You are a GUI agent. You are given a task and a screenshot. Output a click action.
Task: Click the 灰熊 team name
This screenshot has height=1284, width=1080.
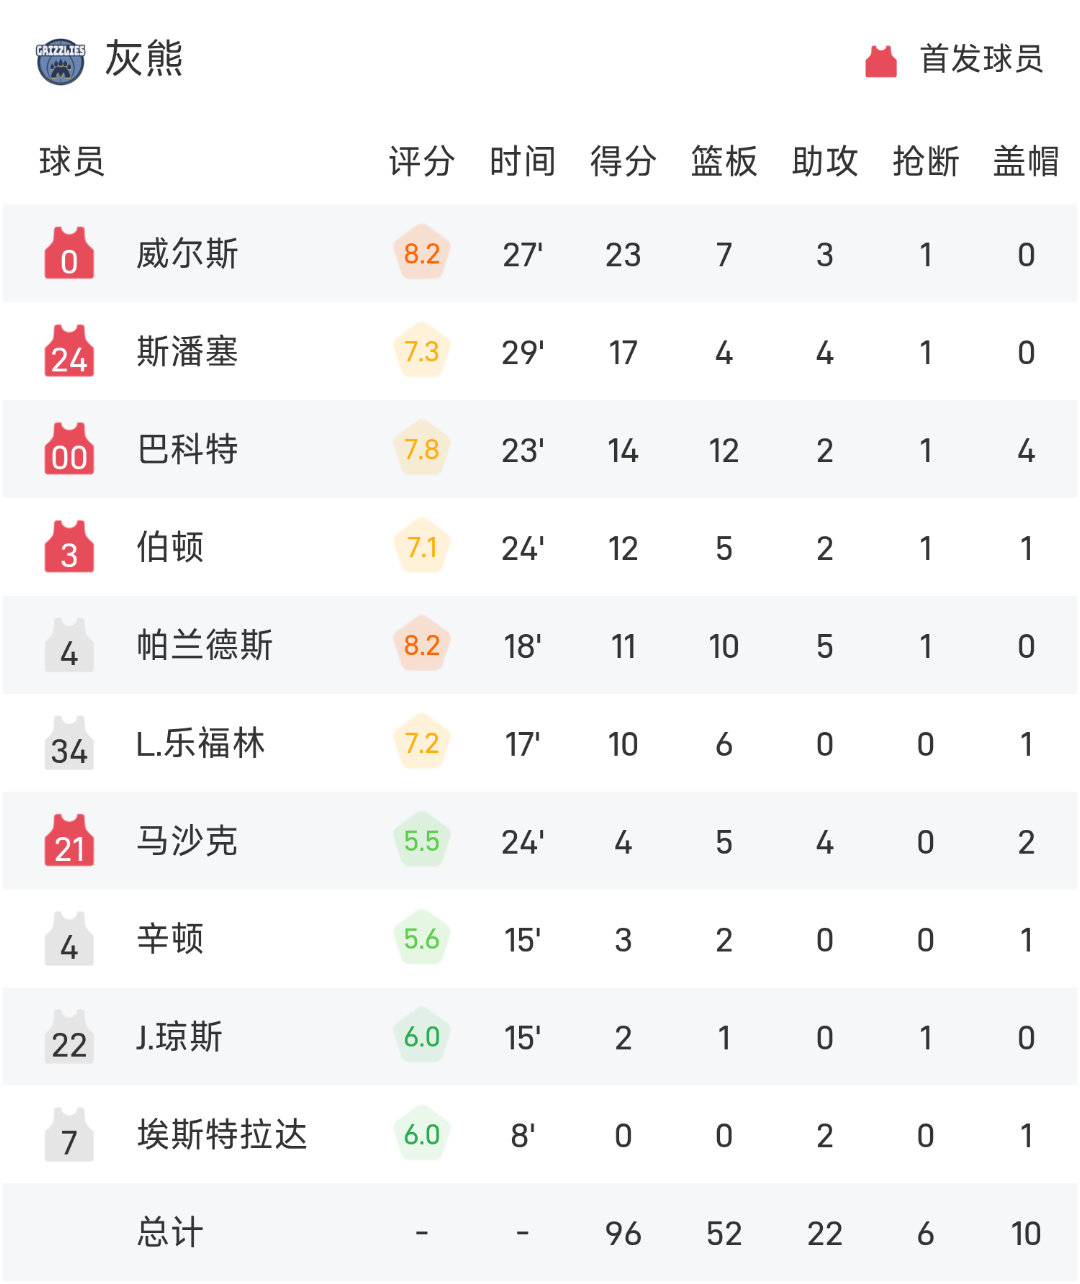[144, 59]
